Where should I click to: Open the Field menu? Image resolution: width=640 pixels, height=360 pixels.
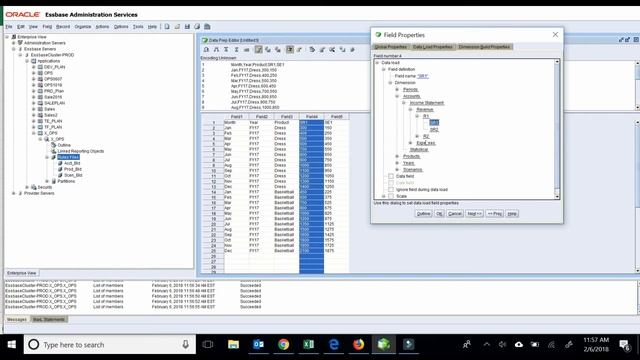pos(47,27)
